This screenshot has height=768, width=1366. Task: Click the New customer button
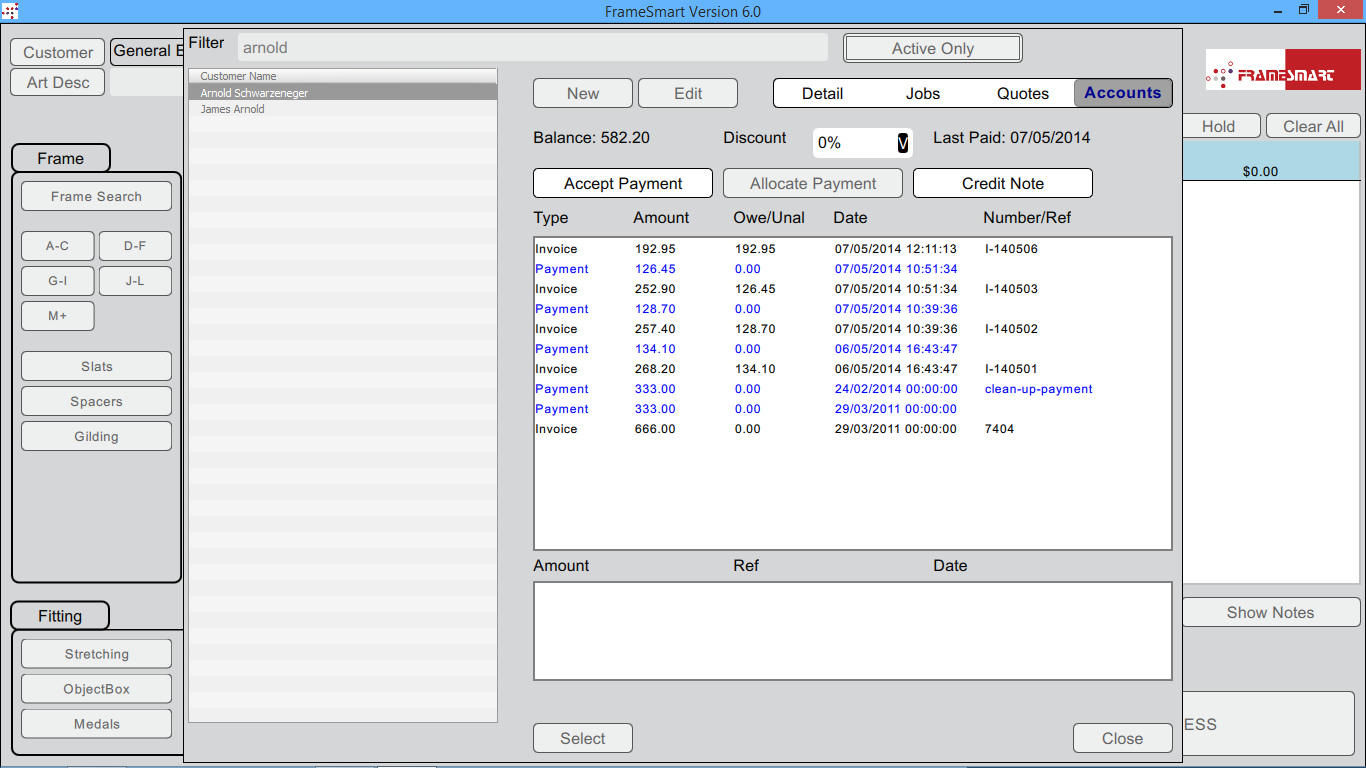click(582, 93)
